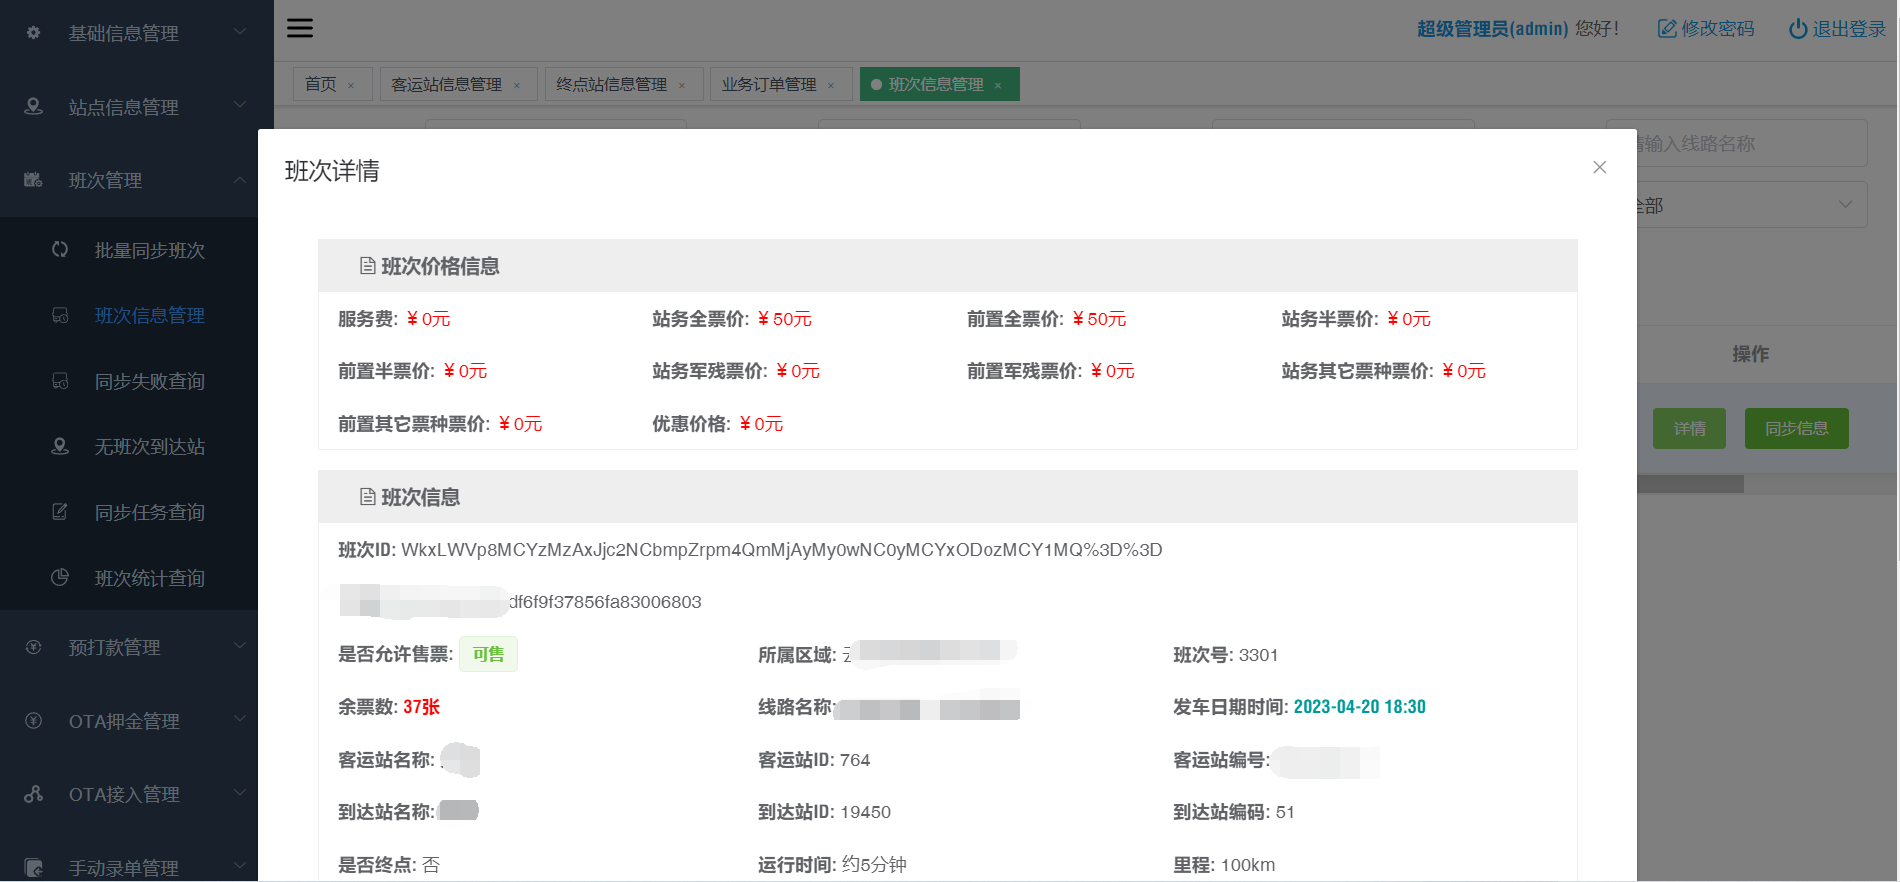Close the 业务订单管理 tab

coord(831,86)
